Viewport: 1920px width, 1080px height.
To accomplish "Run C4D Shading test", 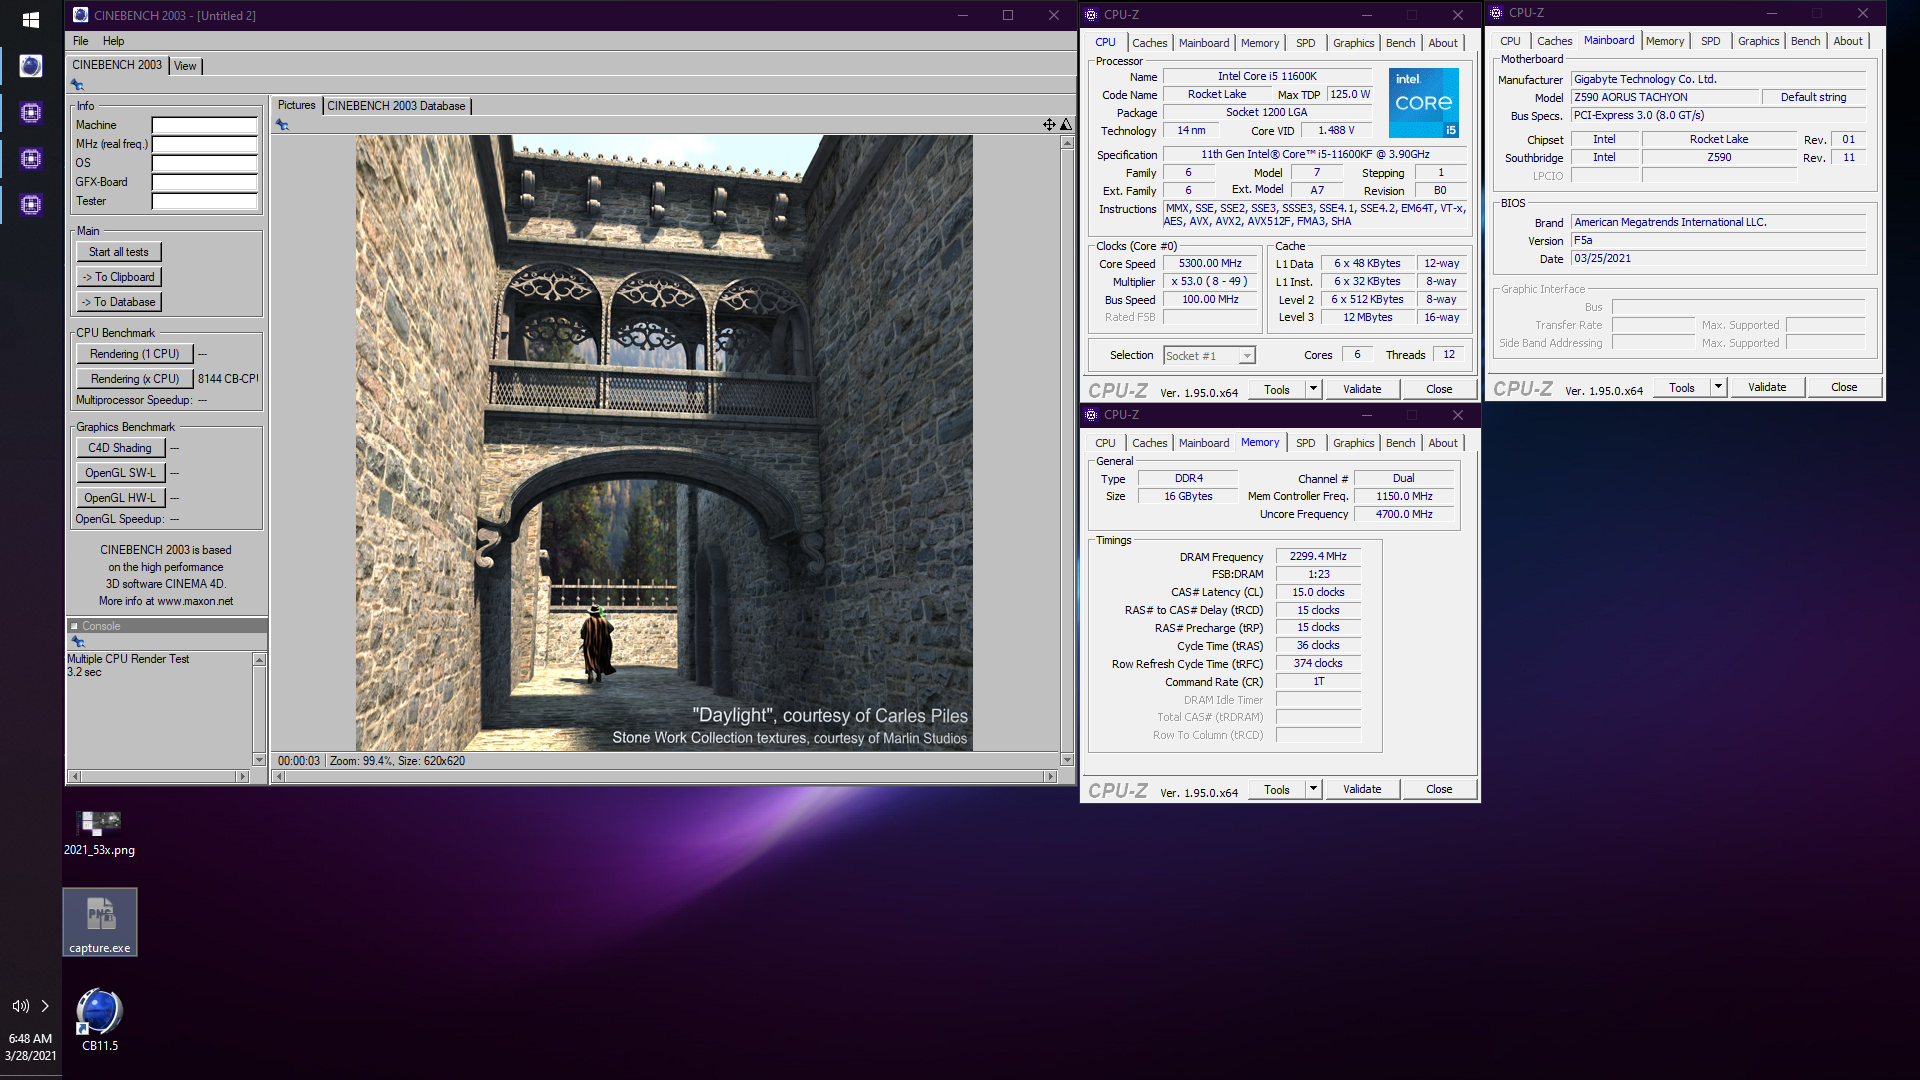I will click(120, 448).
